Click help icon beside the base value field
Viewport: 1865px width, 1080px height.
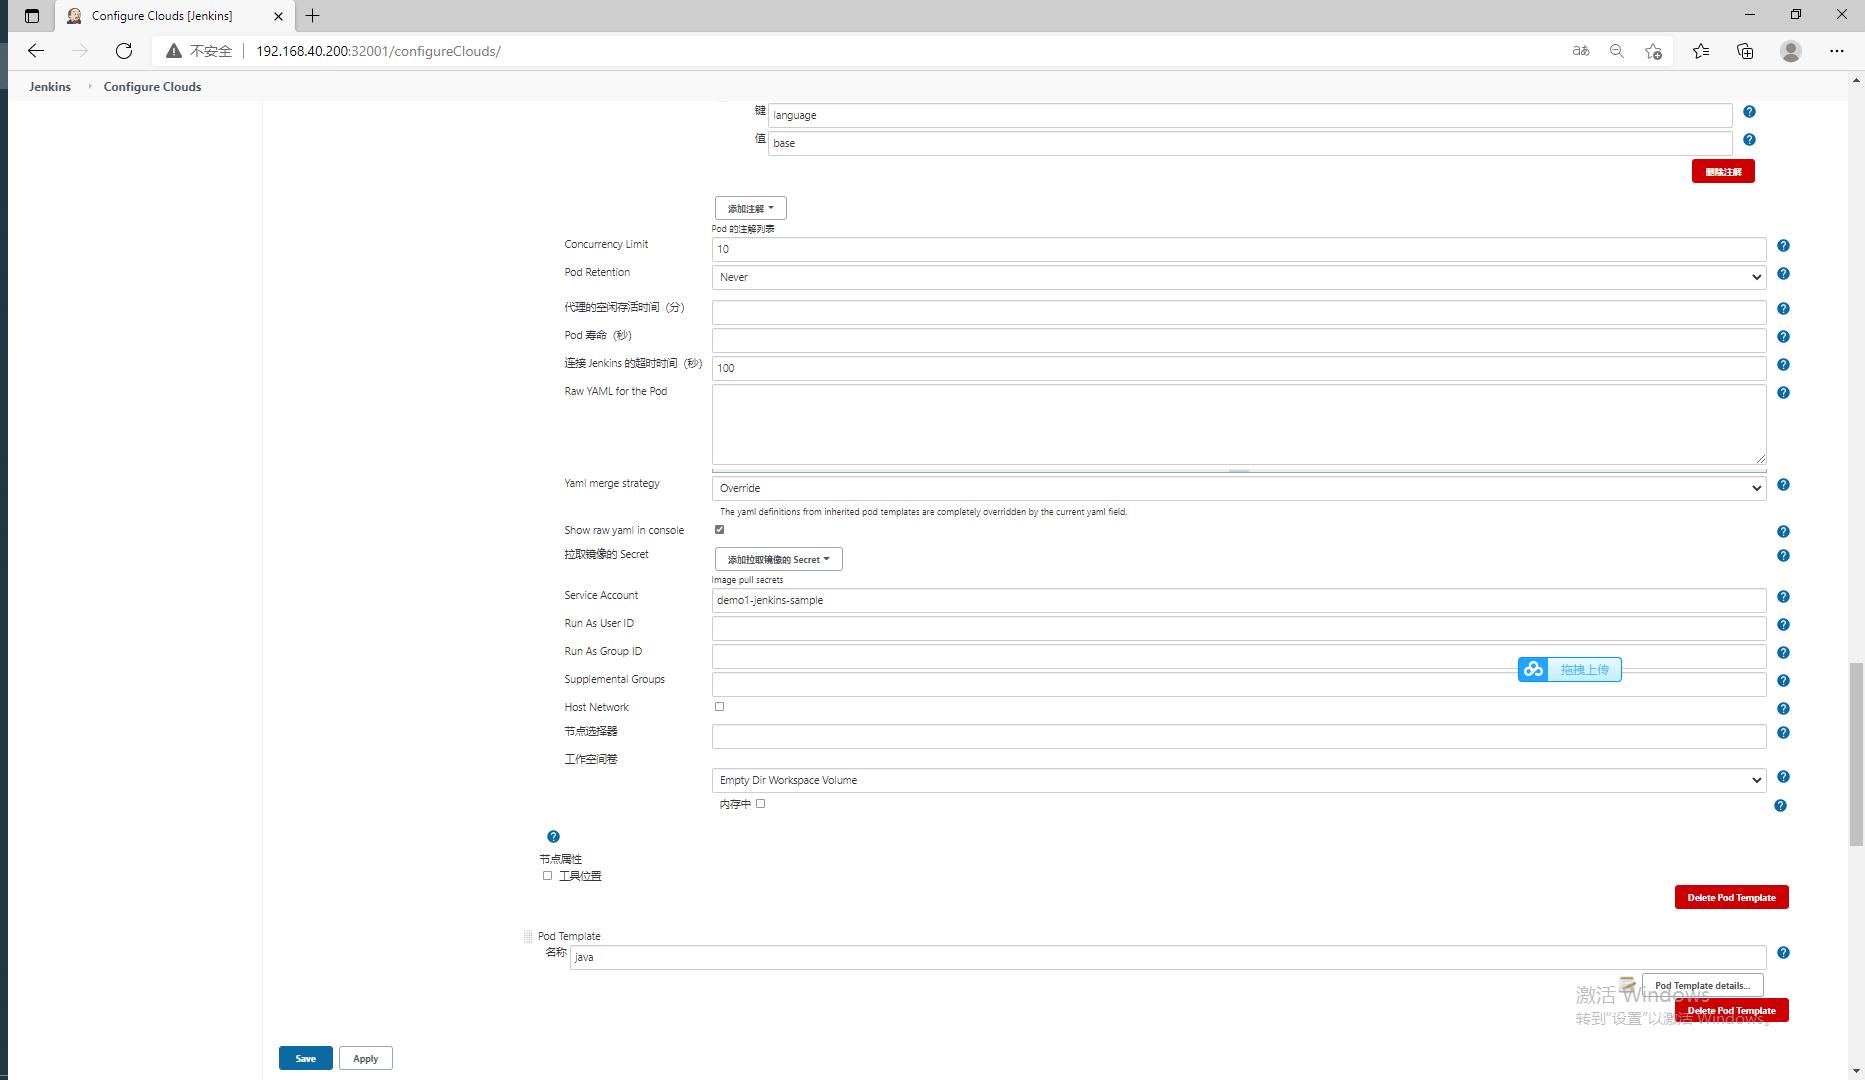(1749, 140)
